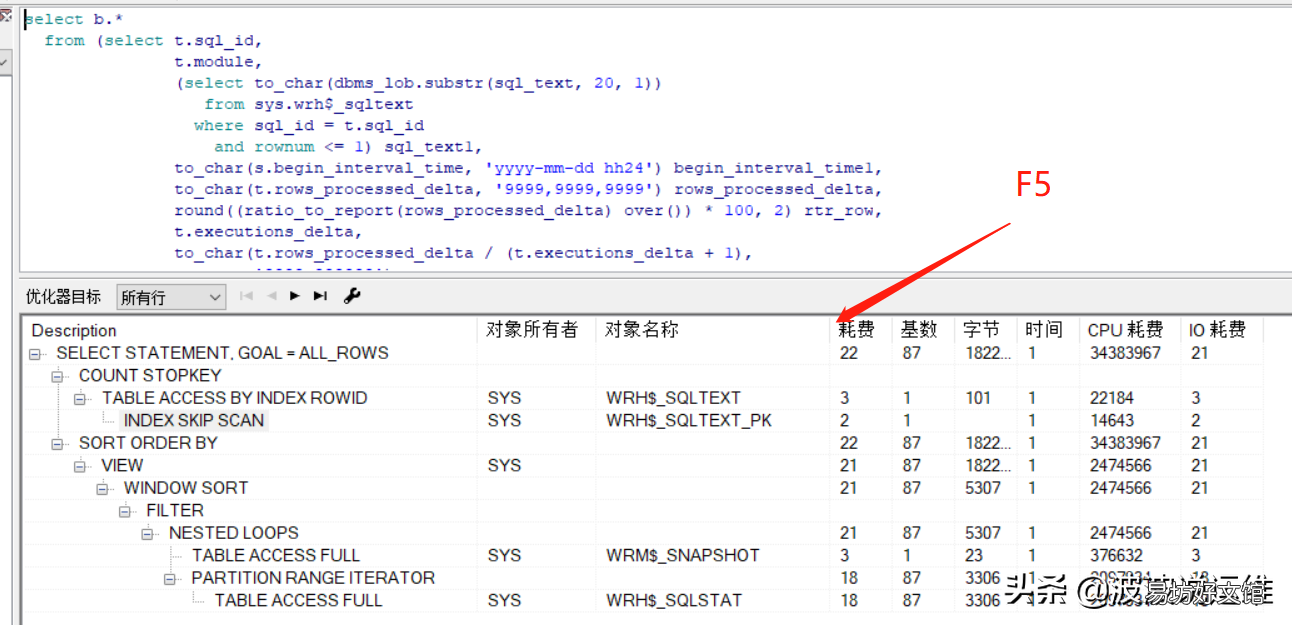Click CPU cost value 14643
This screenshot has height=625, width=1292.
click(x=1112, y=420)
